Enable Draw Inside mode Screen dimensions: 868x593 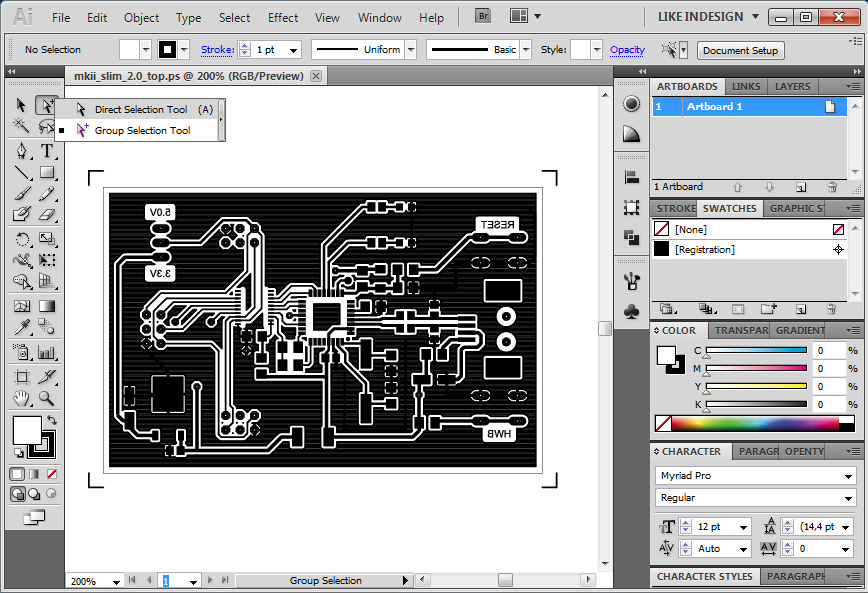51,493
